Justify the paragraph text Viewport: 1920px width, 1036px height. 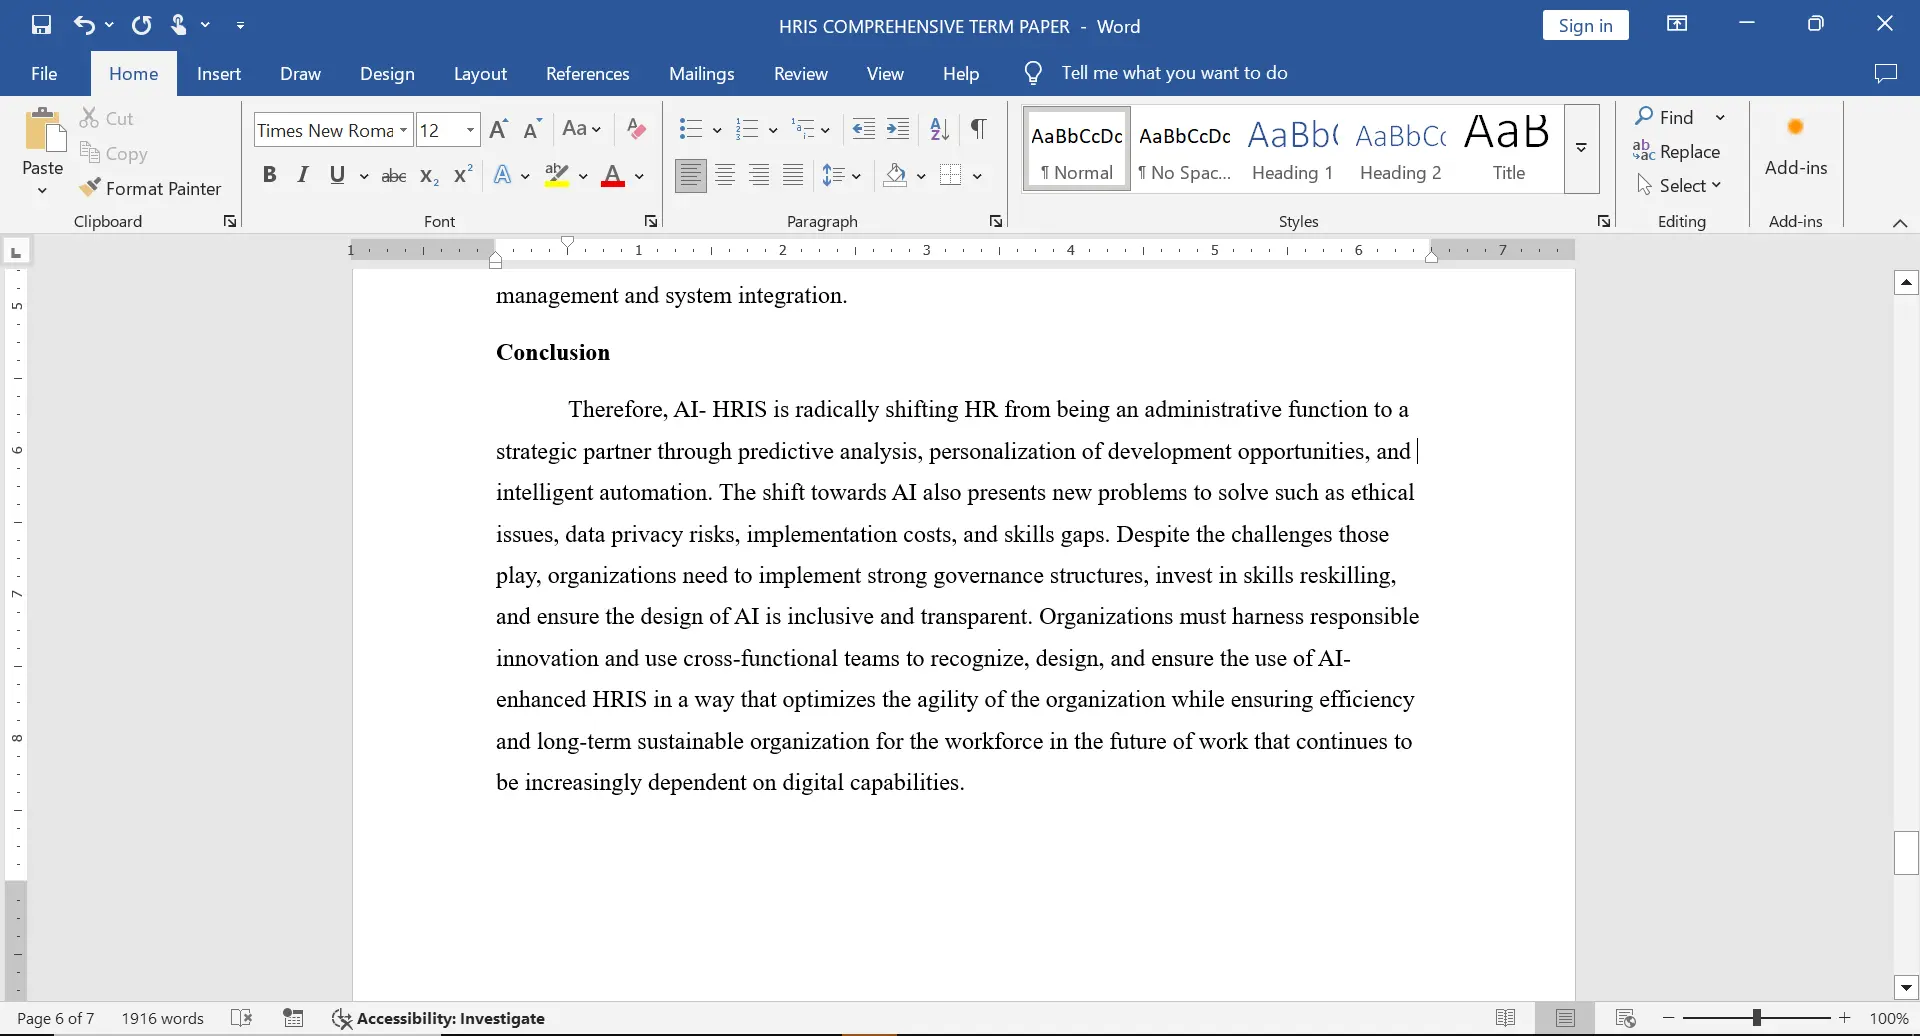(x=793, y=176)
